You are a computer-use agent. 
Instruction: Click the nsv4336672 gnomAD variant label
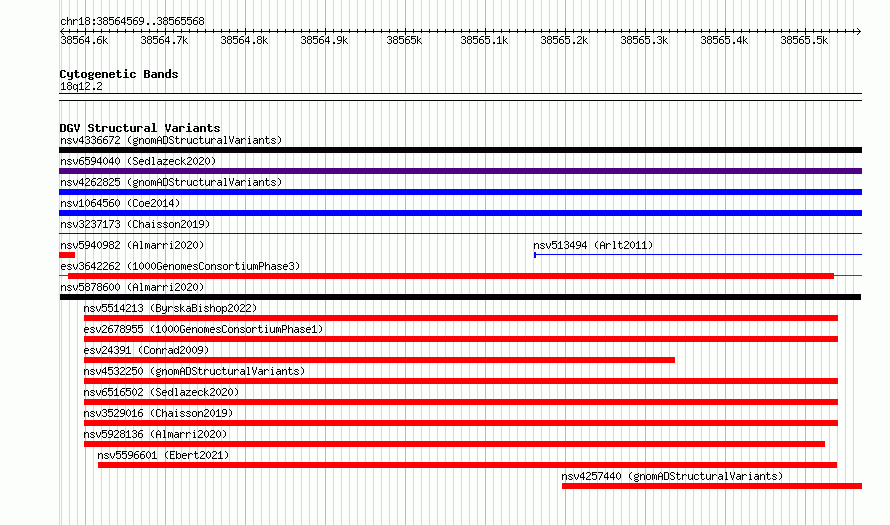tap(171, 140)
